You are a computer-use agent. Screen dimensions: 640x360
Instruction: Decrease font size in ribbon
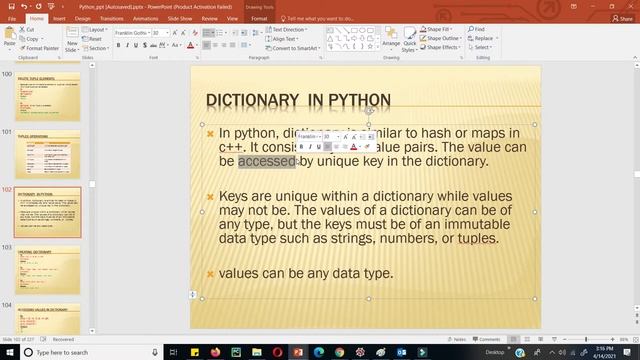click(183, 33)
